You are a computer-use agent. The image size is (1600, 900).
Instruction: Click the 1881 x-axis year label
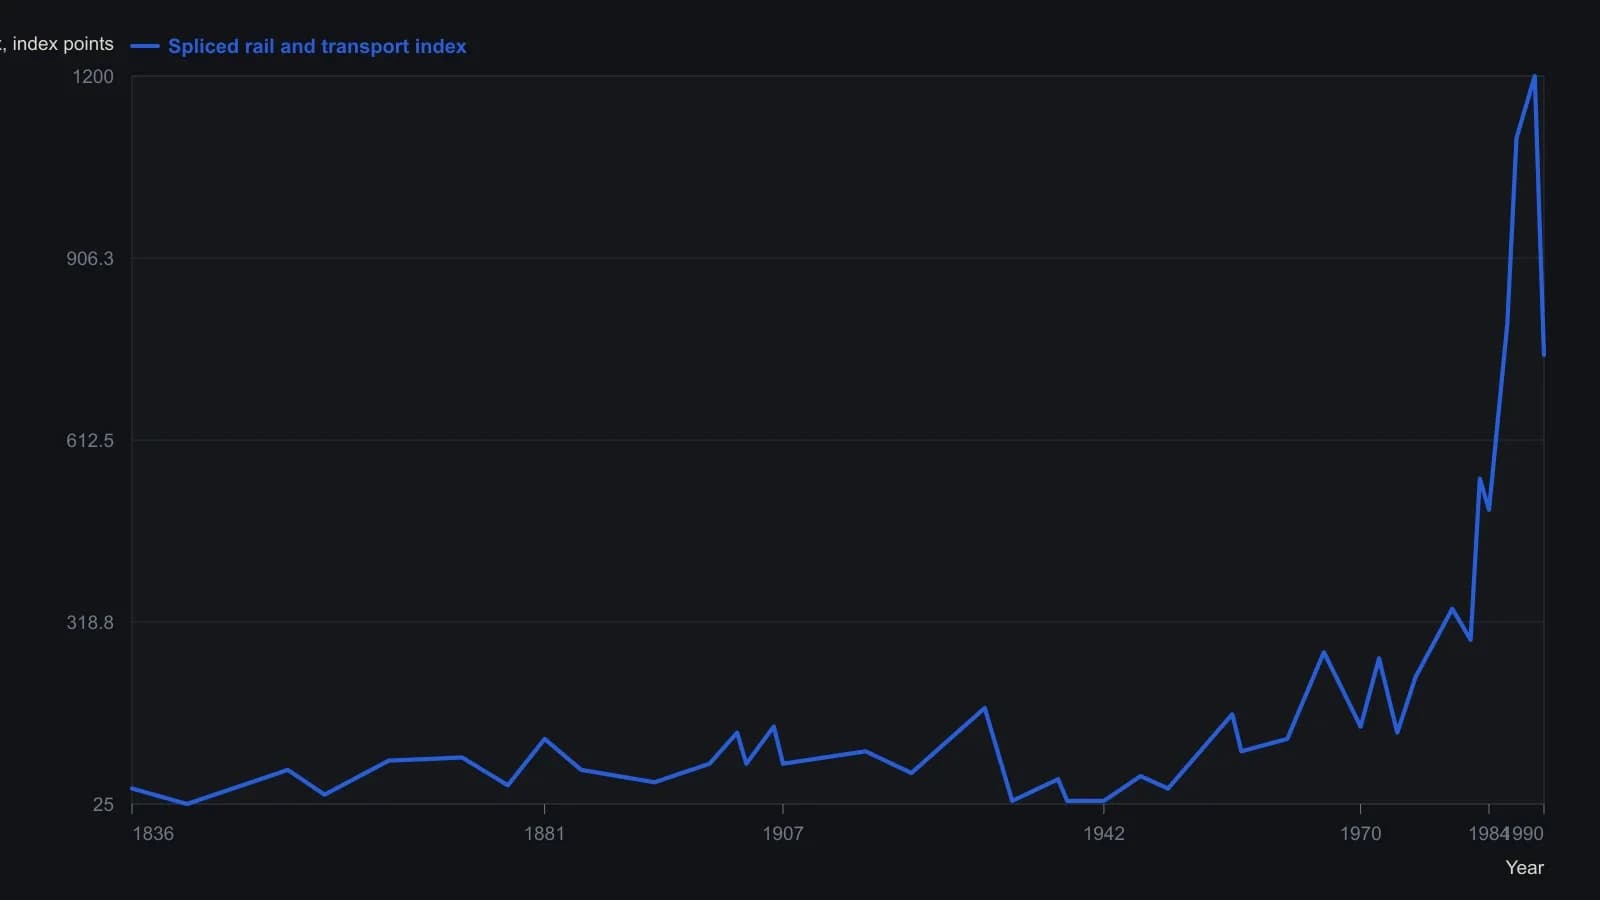coord(544,833)
